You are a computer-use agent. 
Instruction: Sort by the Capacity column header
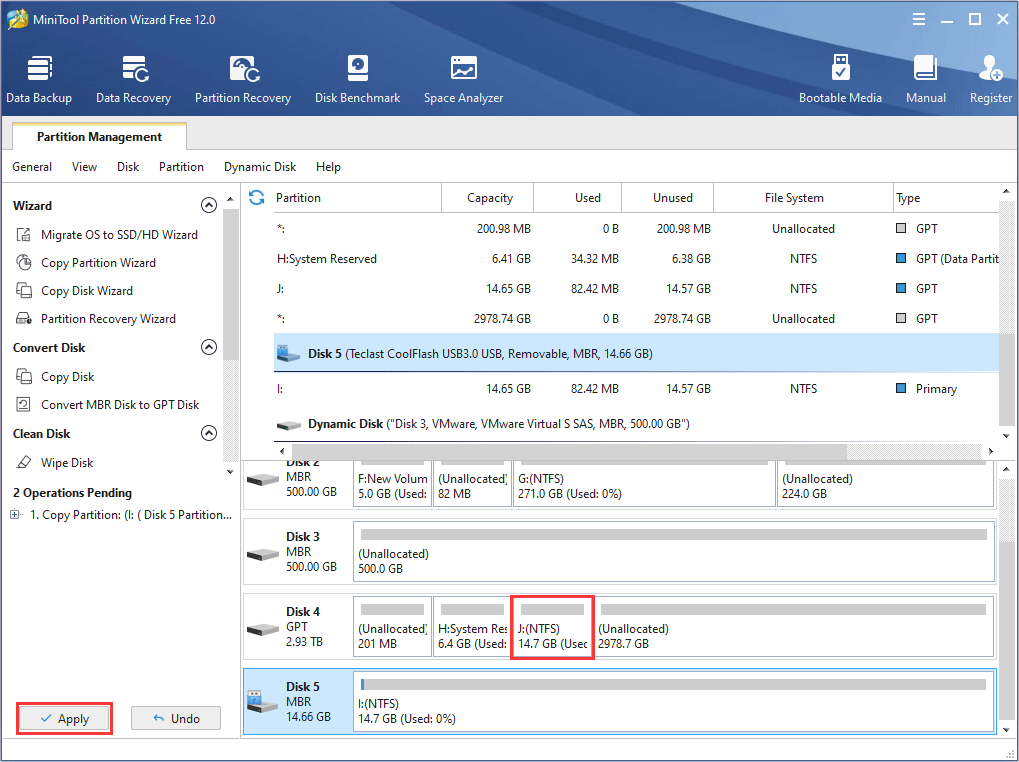pos(488,197)
